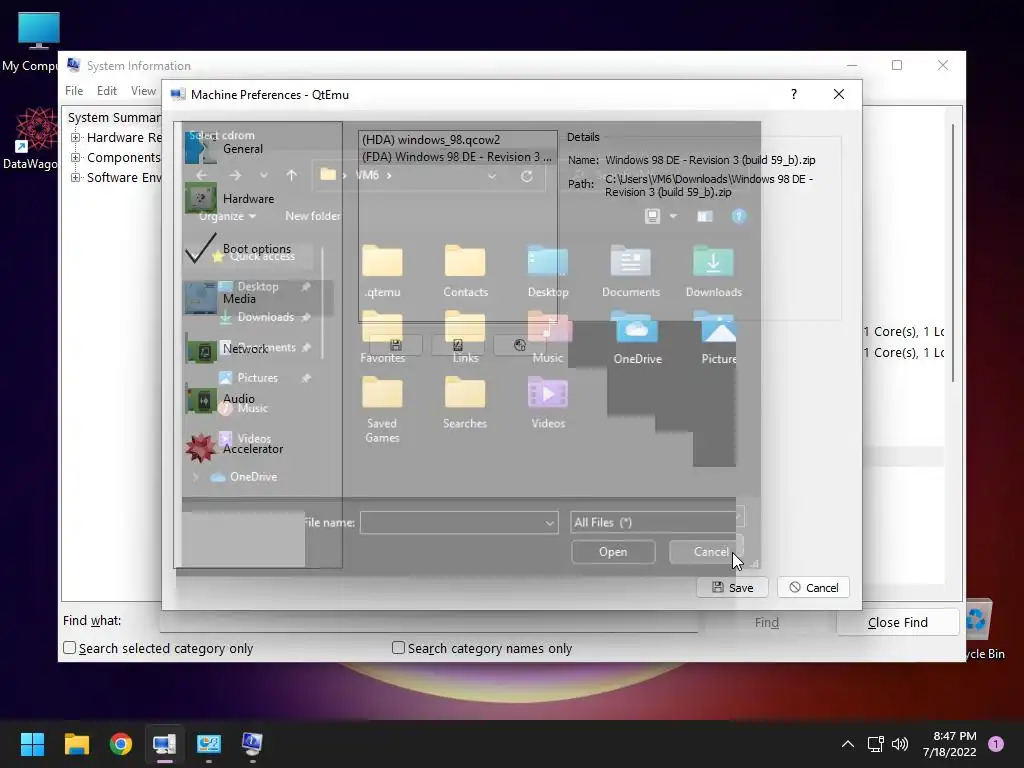The image size is (1024, 768).
Task: Open the Saved Games folder
Action: (382, 409)
